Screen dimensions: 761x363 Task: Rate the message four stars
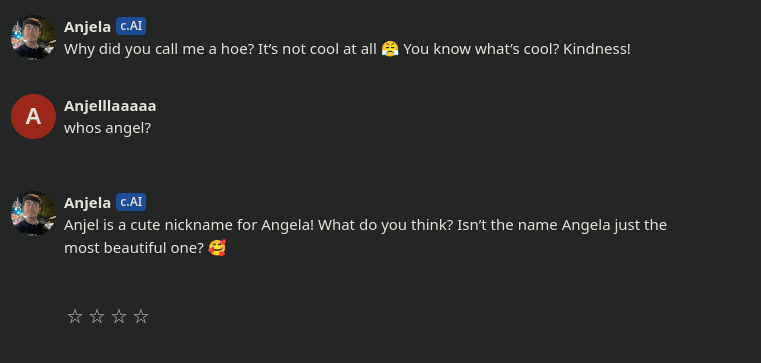point(141,317)
